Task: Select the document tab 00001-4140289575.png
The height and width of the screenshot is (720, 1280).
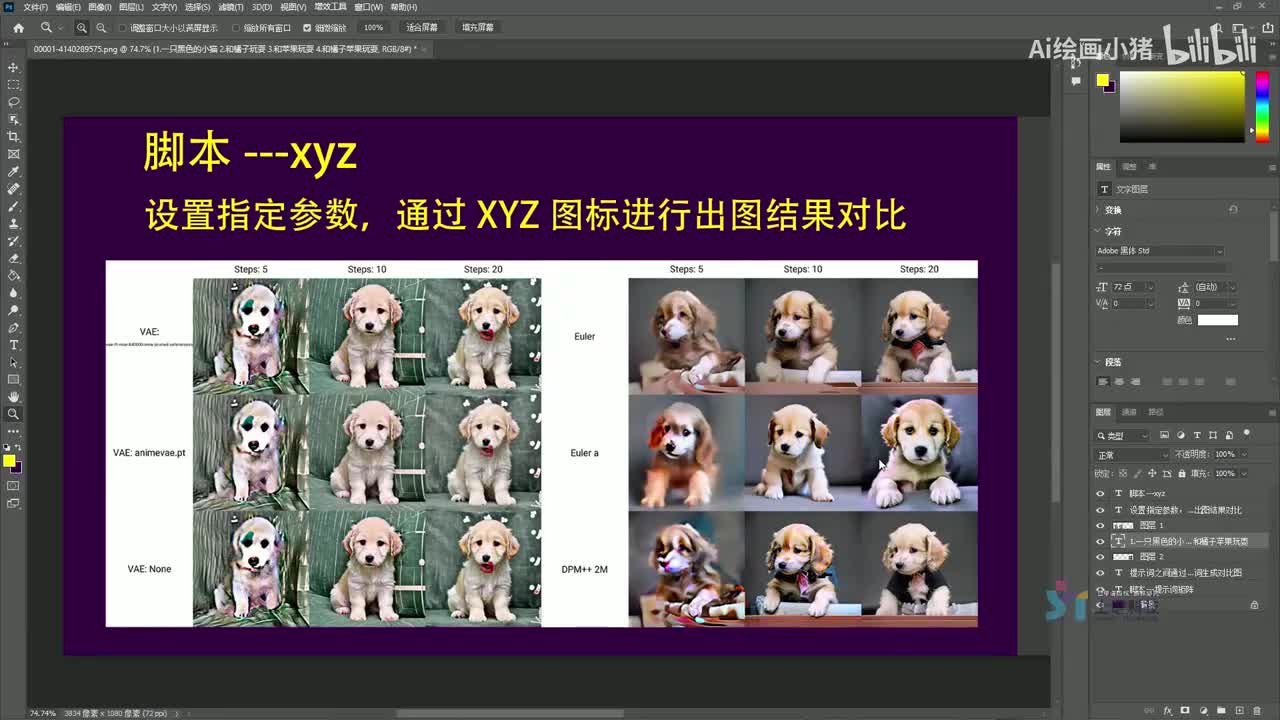Action: pyautogui.click(x=224, y=48)
